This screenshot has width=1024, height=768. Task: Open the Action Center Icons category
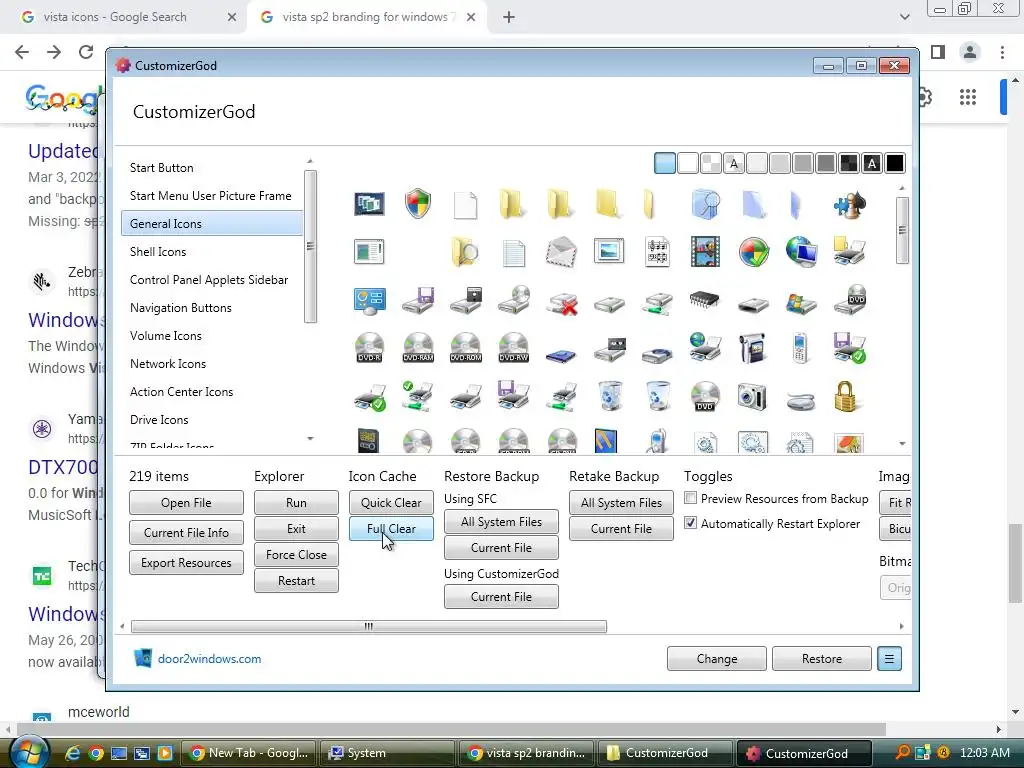(x=182, y=392)
